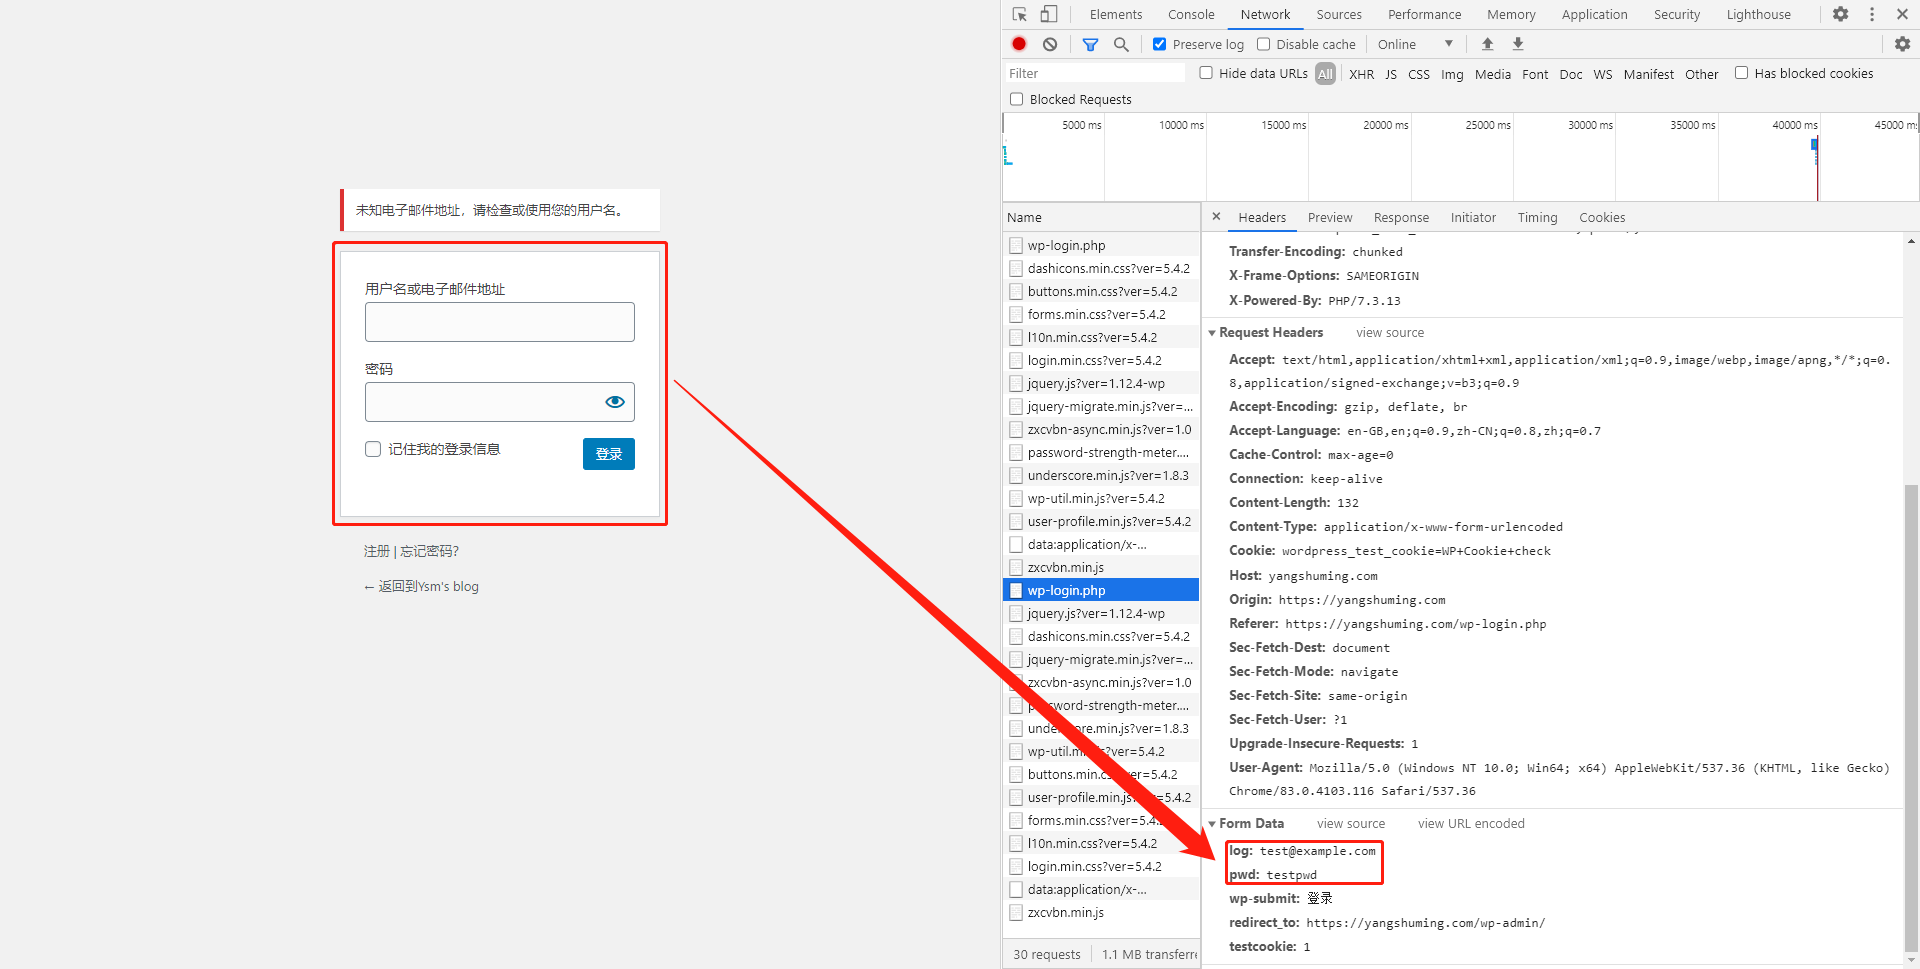
Task: Click the blue login button
Action: tap(608, 454)
